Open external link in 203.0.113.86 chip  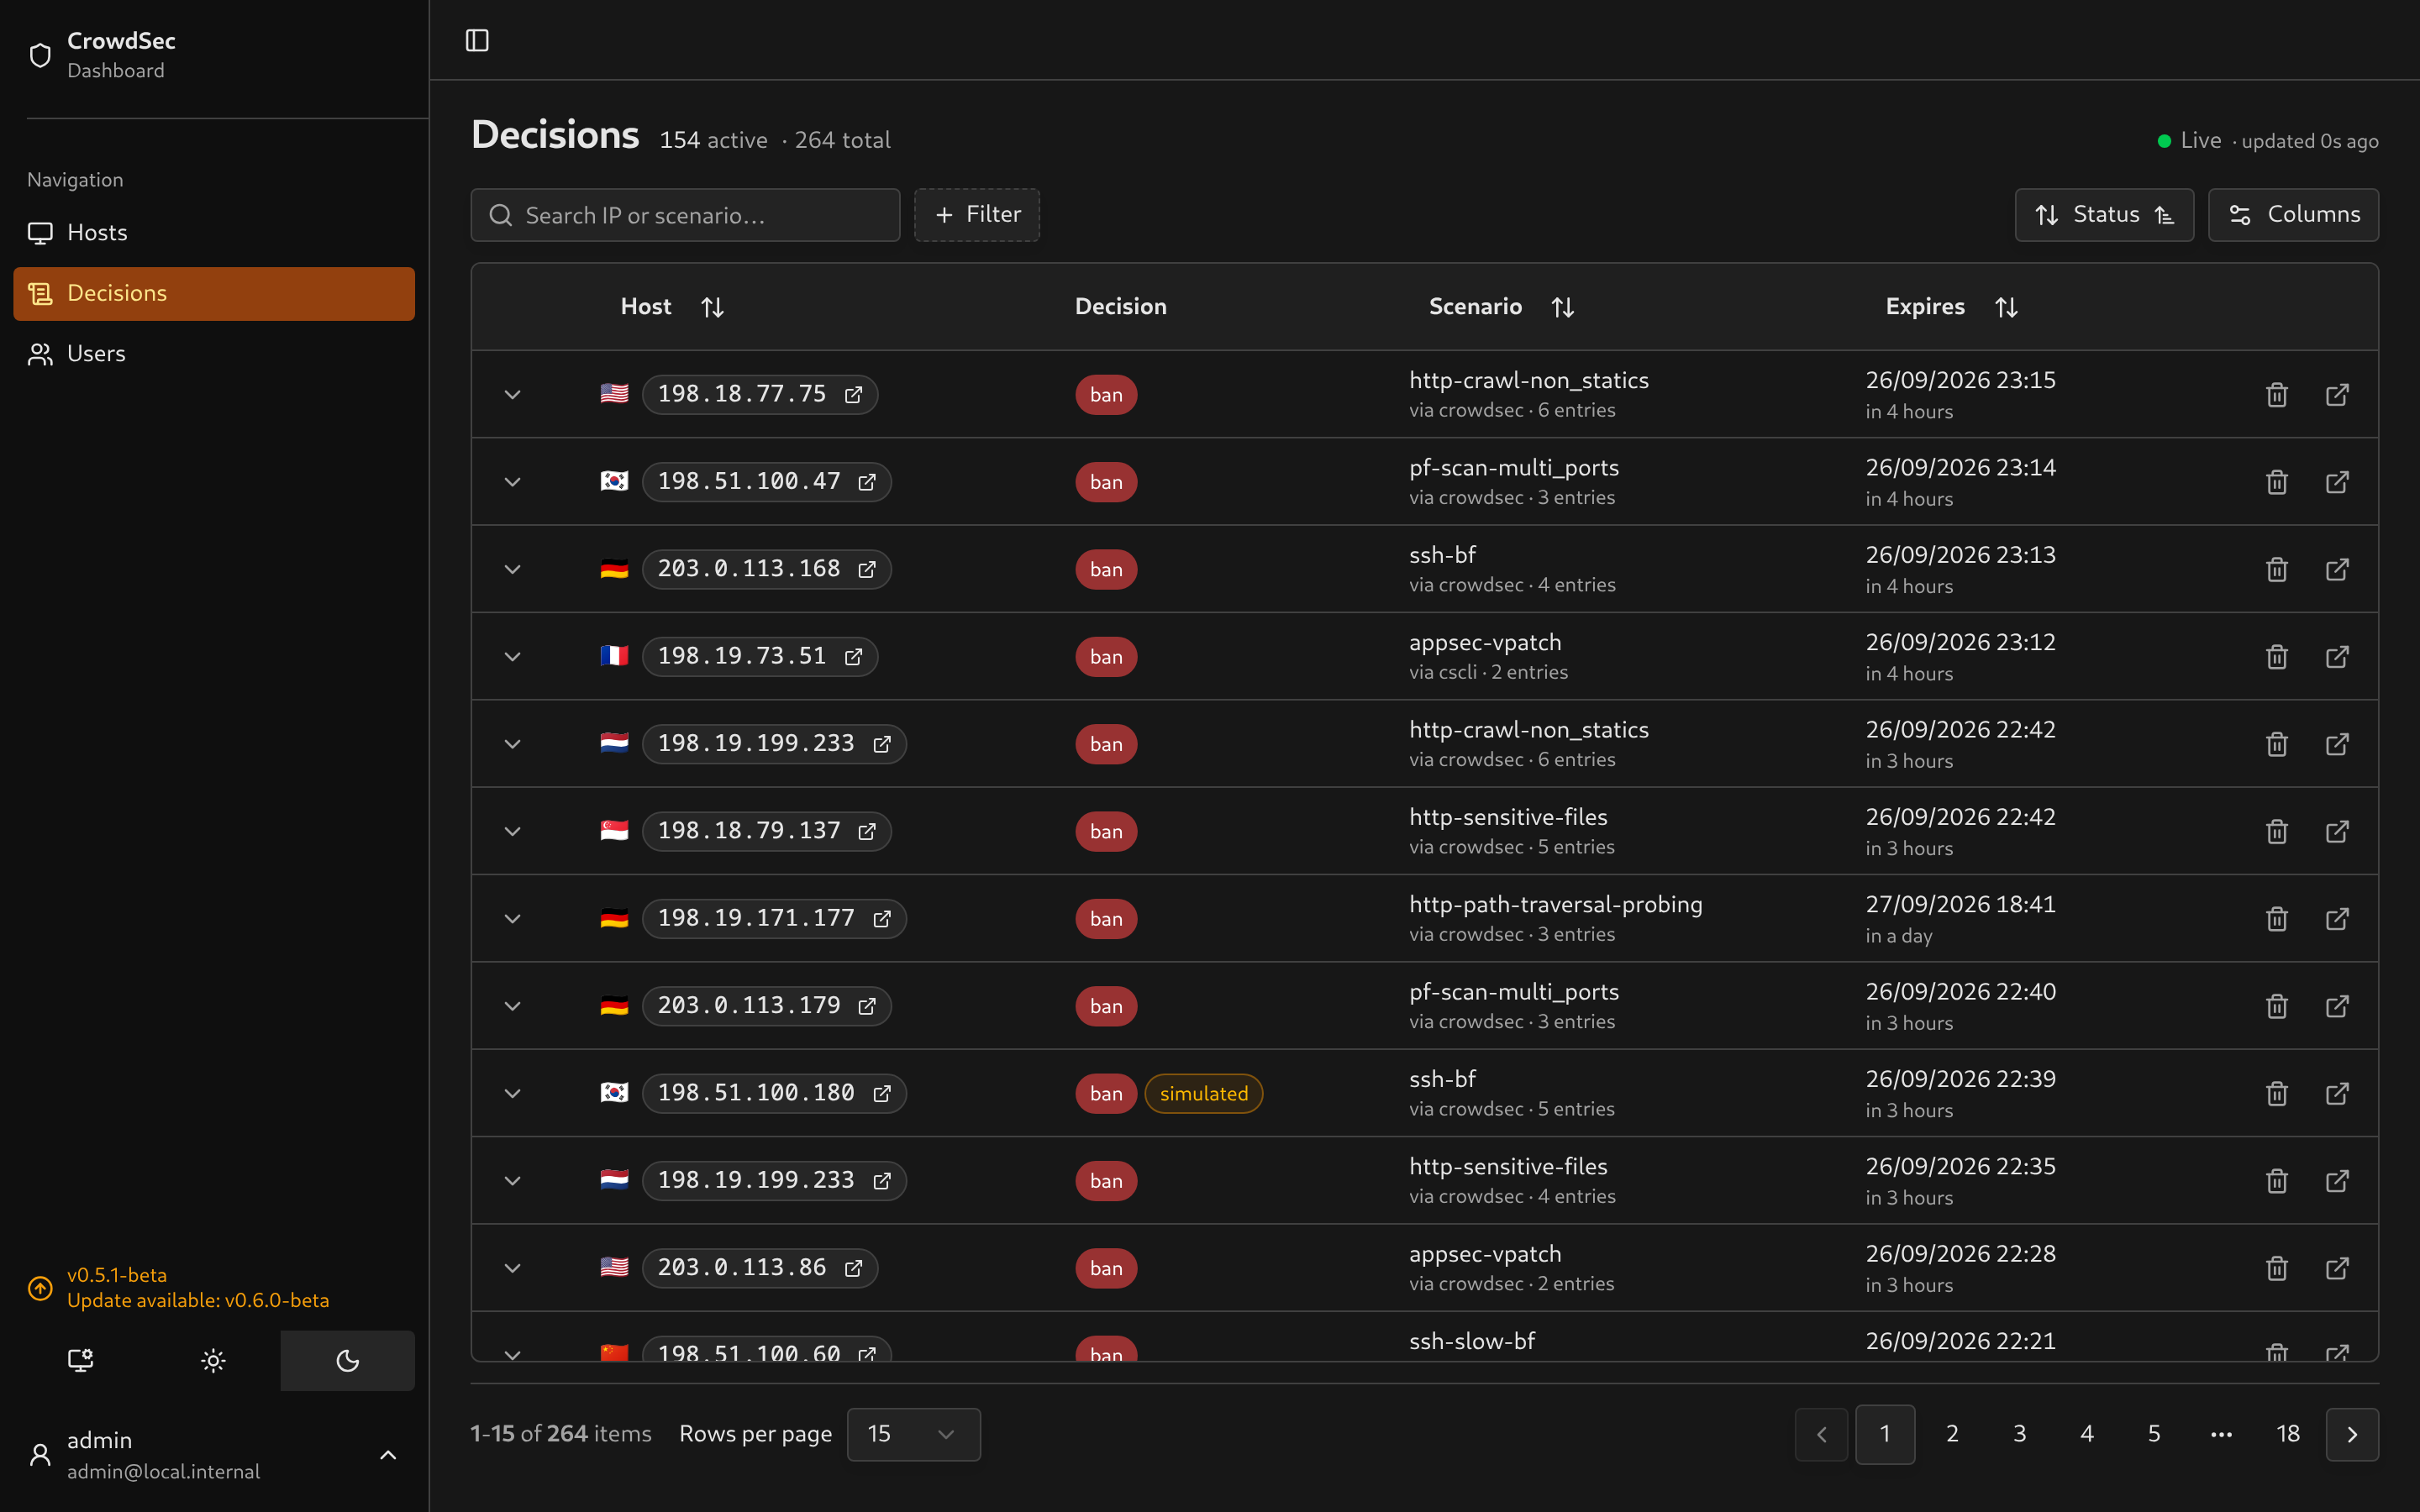[x=853, y=1268]
